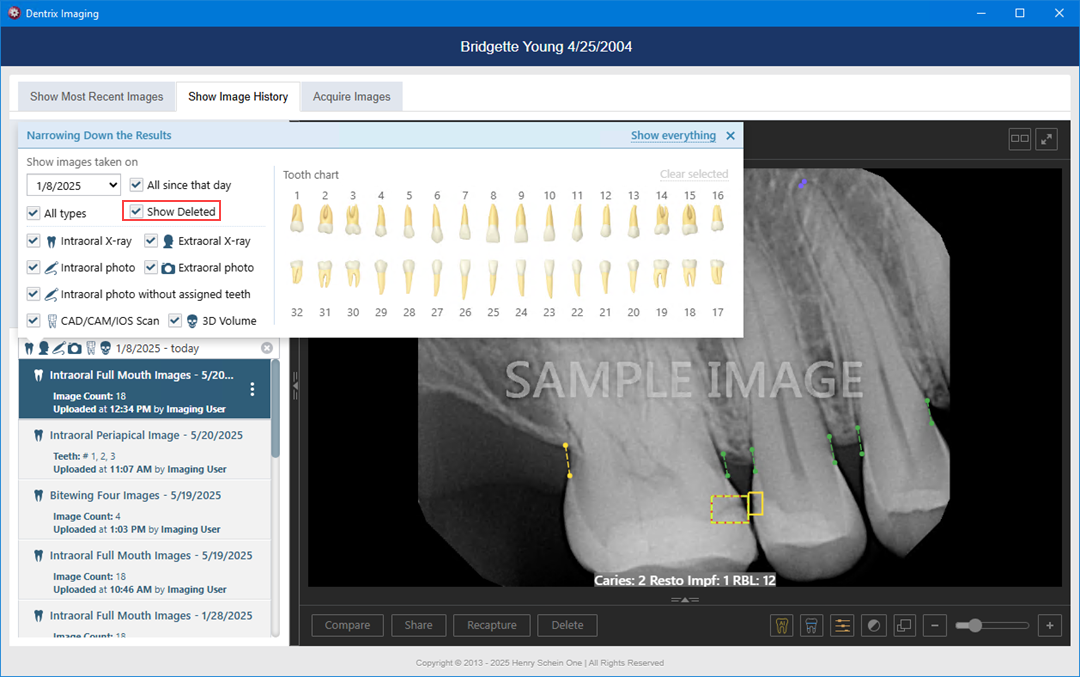The image size is (1080, 677).
Task: Open the 1/8/2025 date dropdown
Action: (x=74, y=185)
